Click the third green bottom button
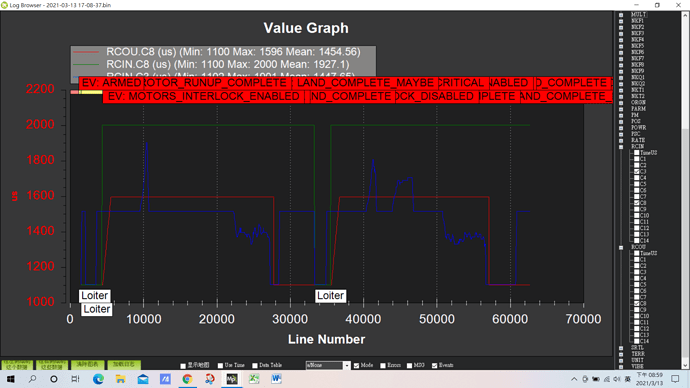Screen dimensions: 690x388 [x=88, y=365]
